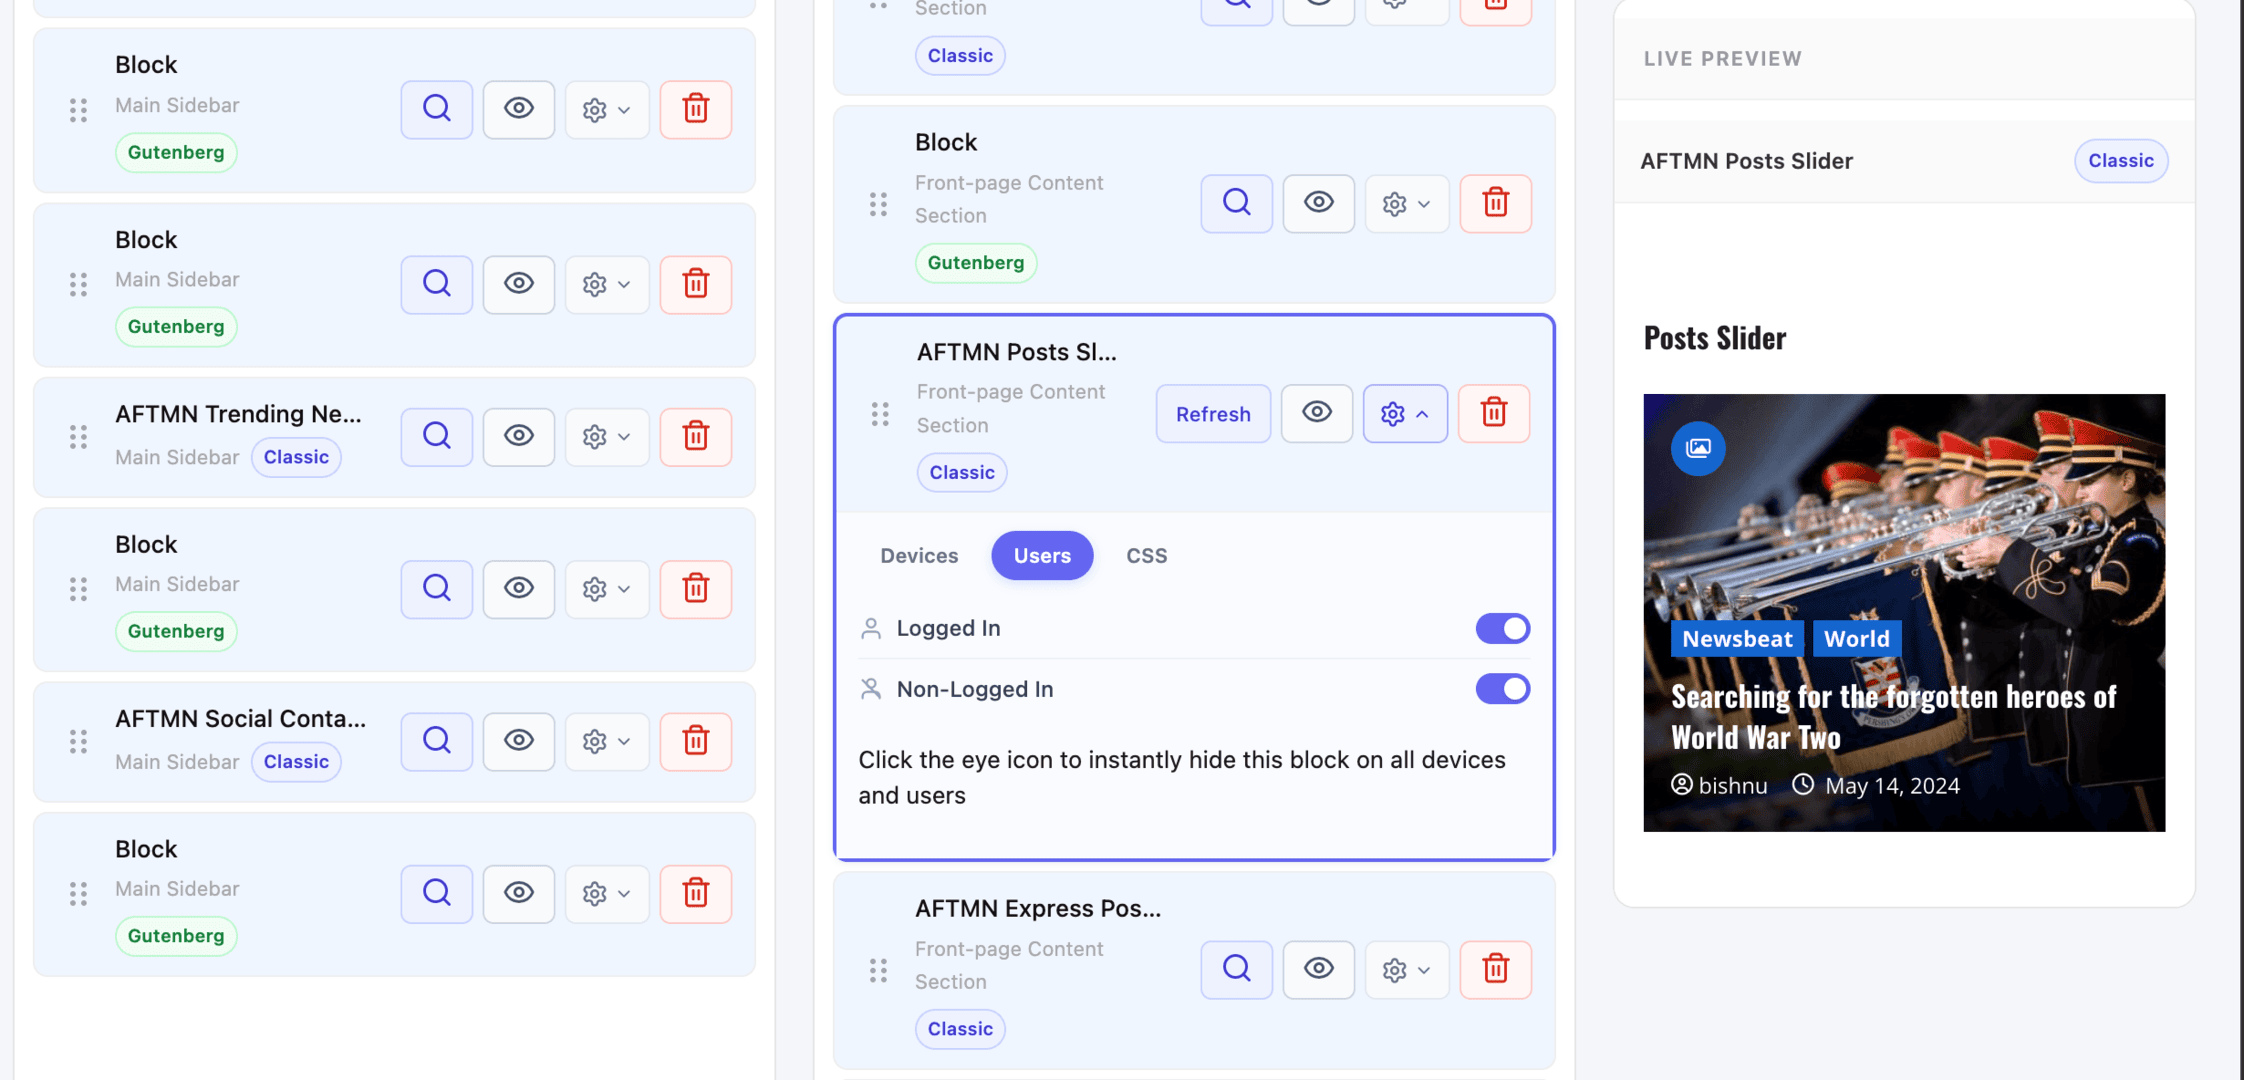Delete the AFTMN Posts Slider widget
This screenshot has width=2244, height=1080.
[x=1494, y=413]
